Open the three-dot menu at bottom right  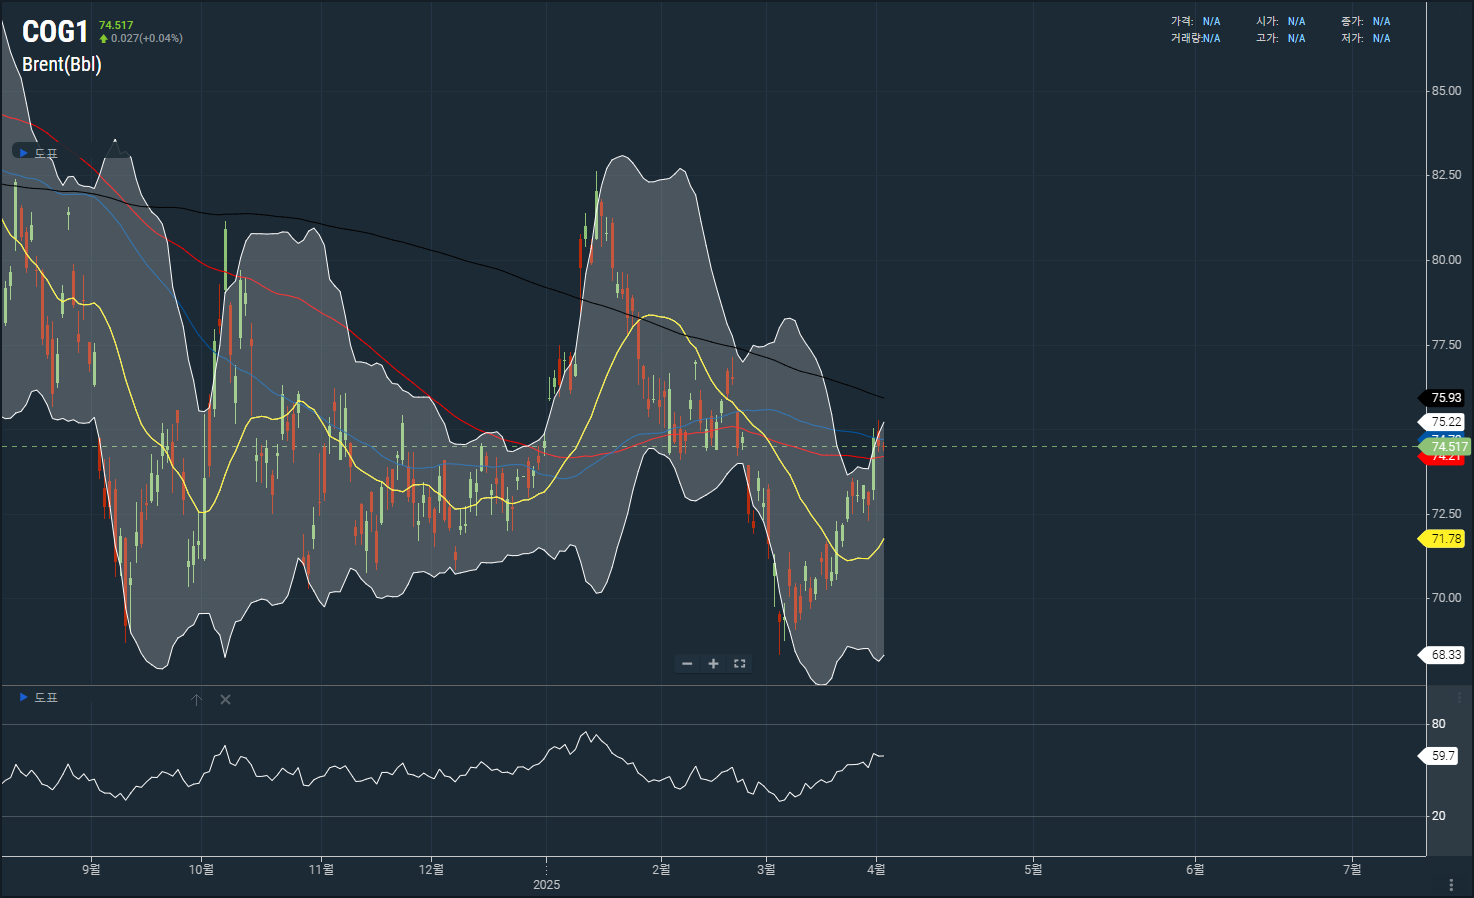pos(1451,885)
